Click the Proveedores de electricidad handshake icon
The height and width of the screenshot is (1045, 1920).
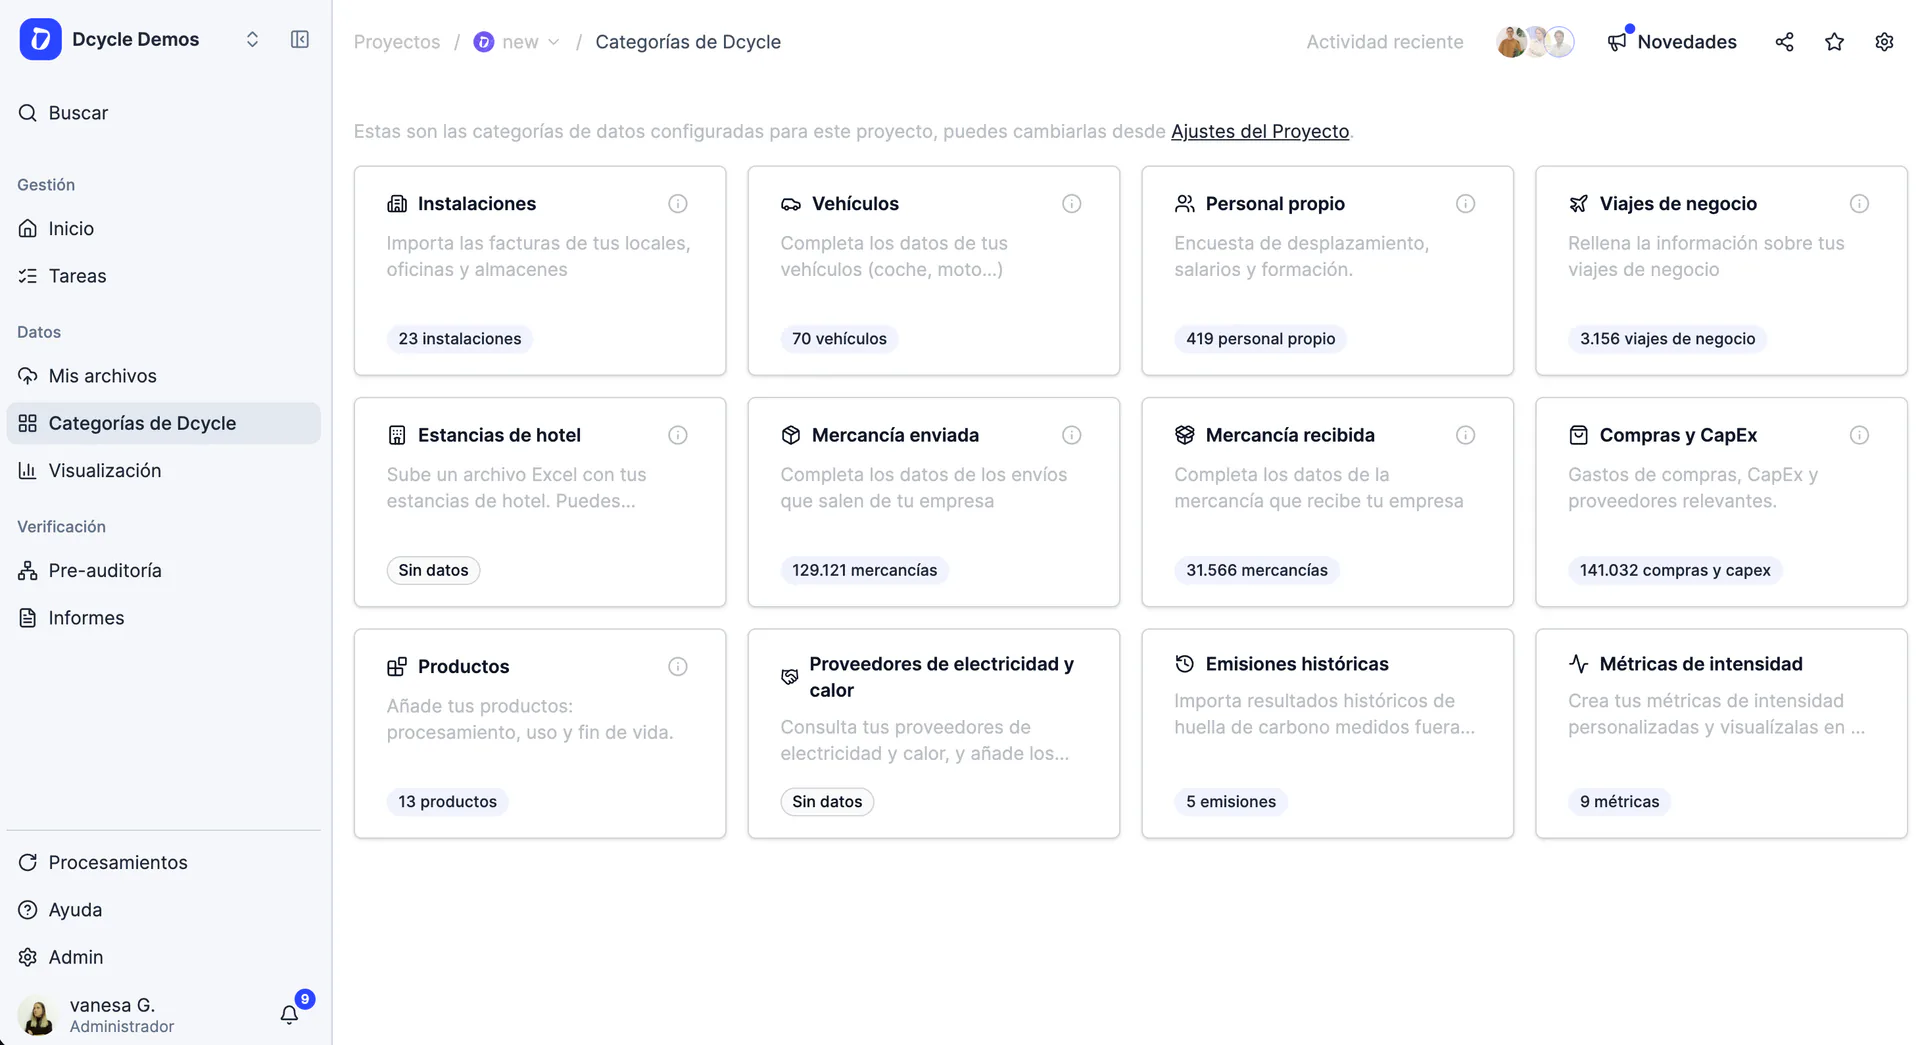[x=790, y=677]
